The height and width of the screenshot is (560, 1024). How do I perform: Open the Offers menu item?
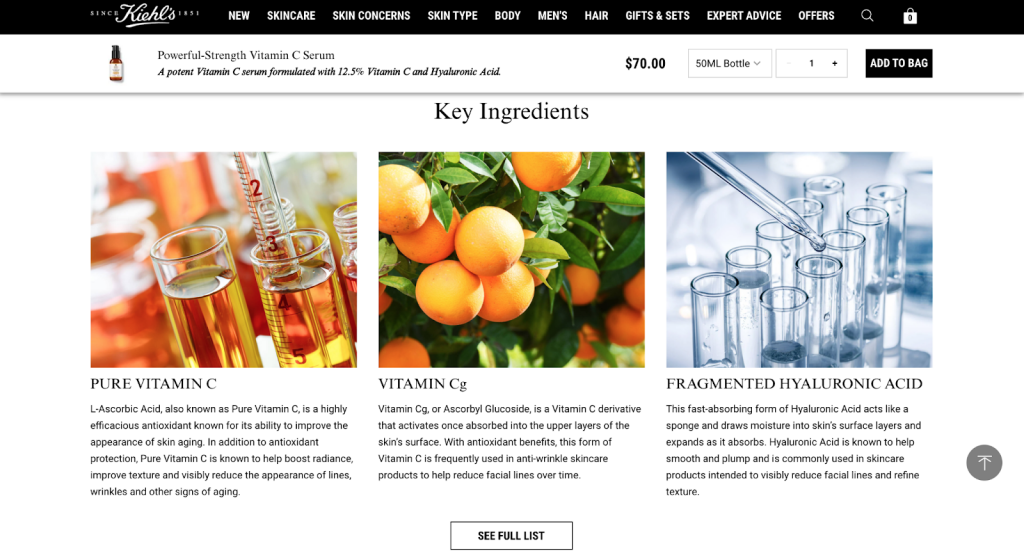click(x=816, y=16)
